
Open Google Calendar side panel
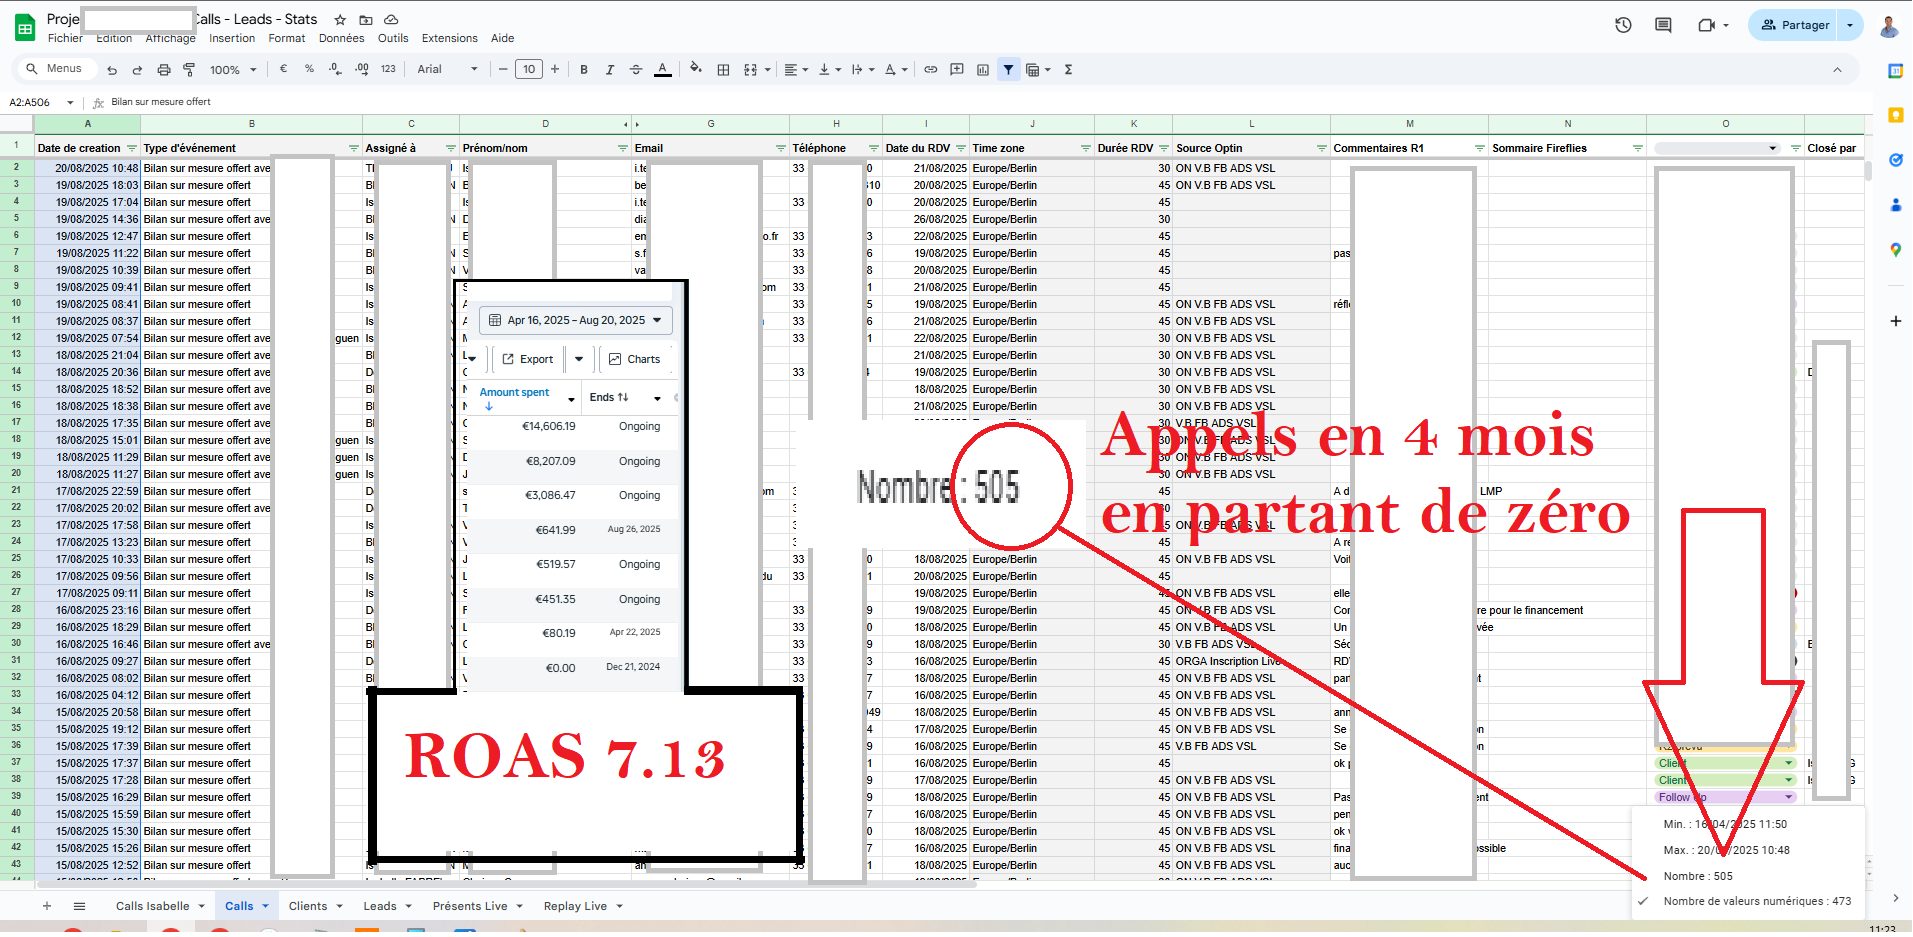(1895, 70)
